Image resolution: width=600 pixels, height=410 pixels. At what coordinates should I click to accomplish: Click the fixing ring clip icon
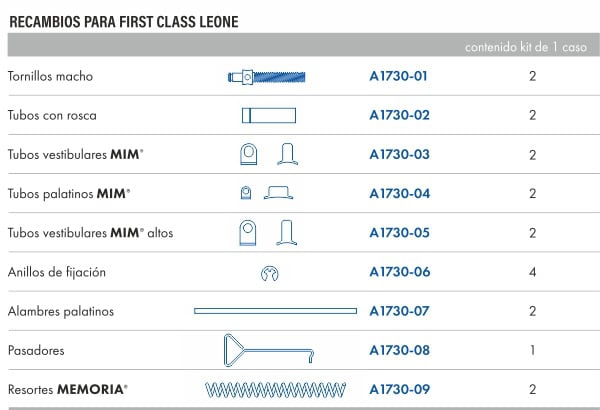270,273
